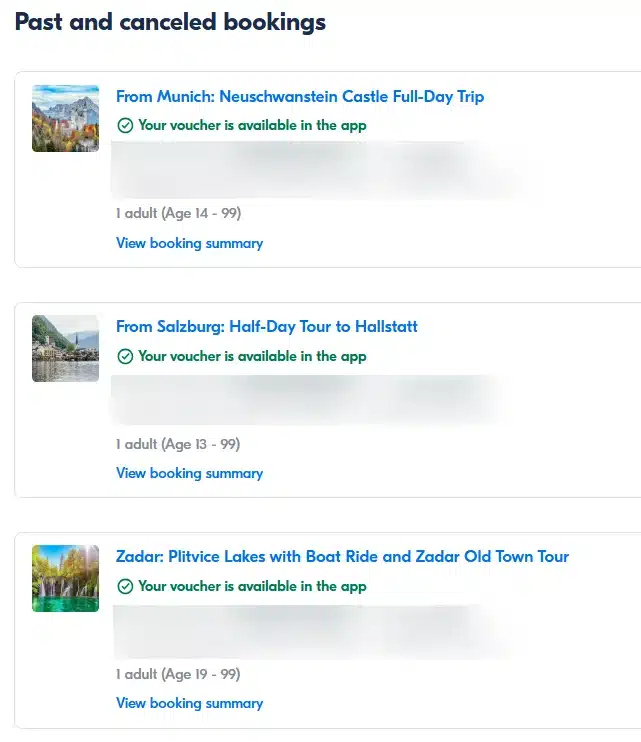This screenshot has height=742, width=641.
Task: Click the voucher checkmark icon for Plitvice Lakes
Action: (x=125, y=586)
